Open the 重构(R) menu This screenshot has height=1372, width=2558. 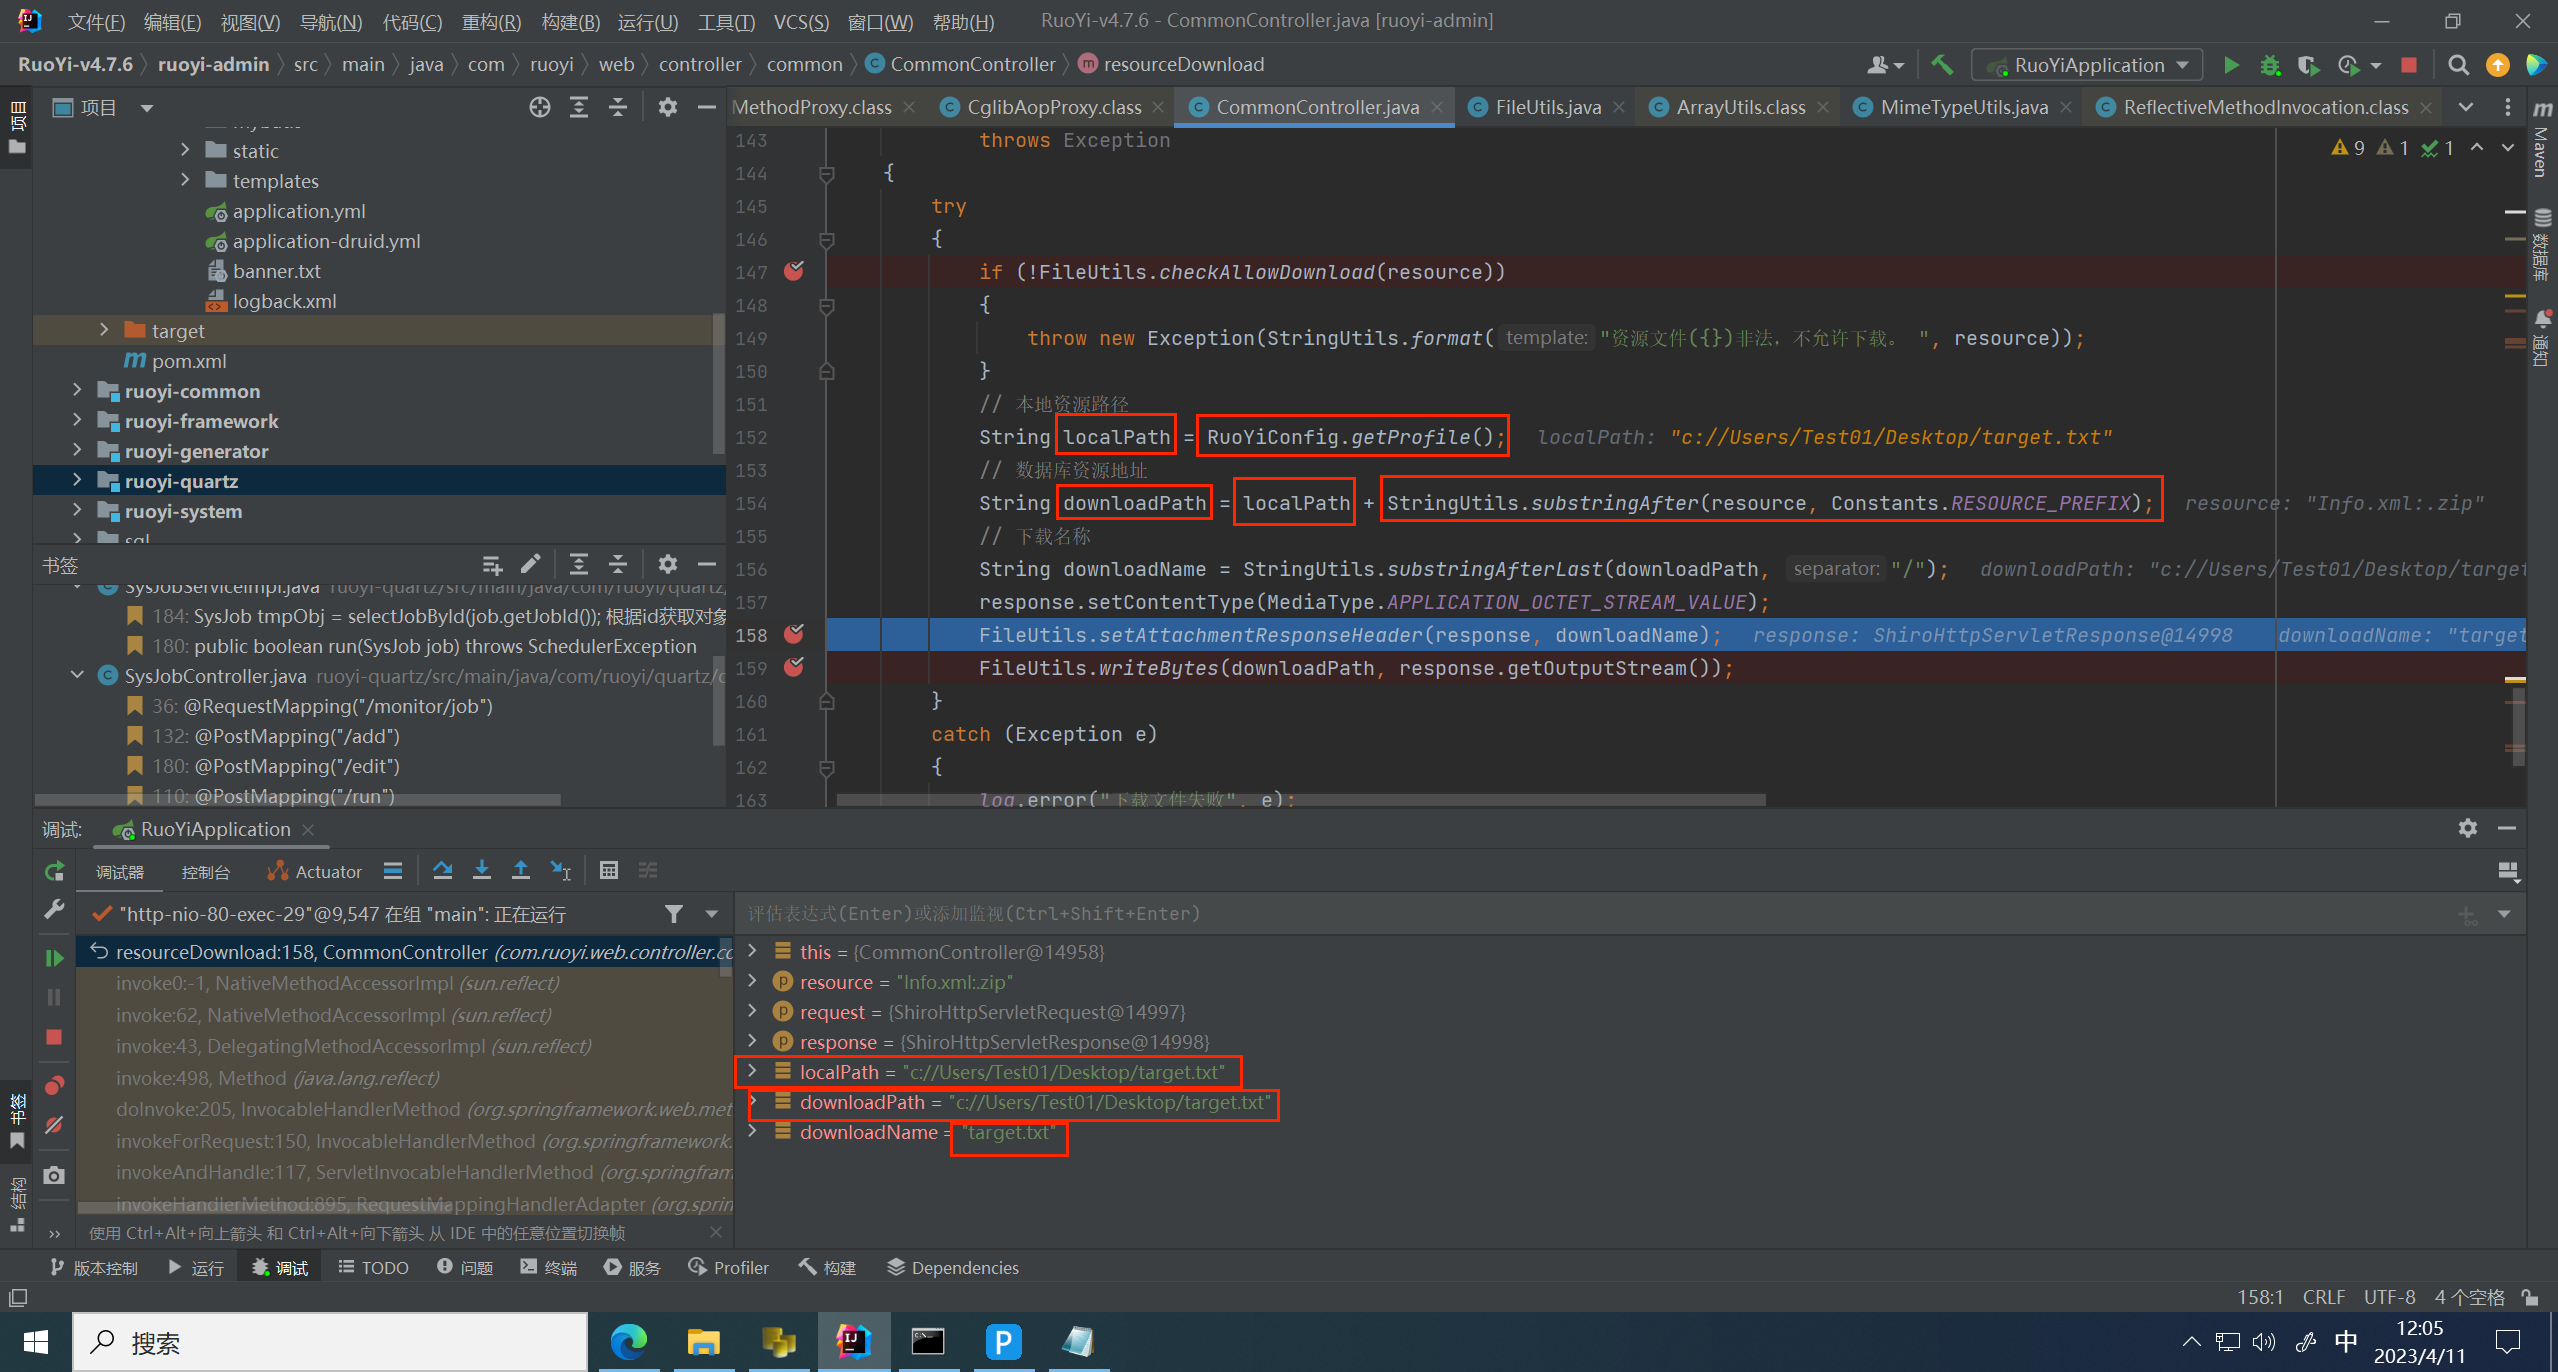tap(491, 22)
